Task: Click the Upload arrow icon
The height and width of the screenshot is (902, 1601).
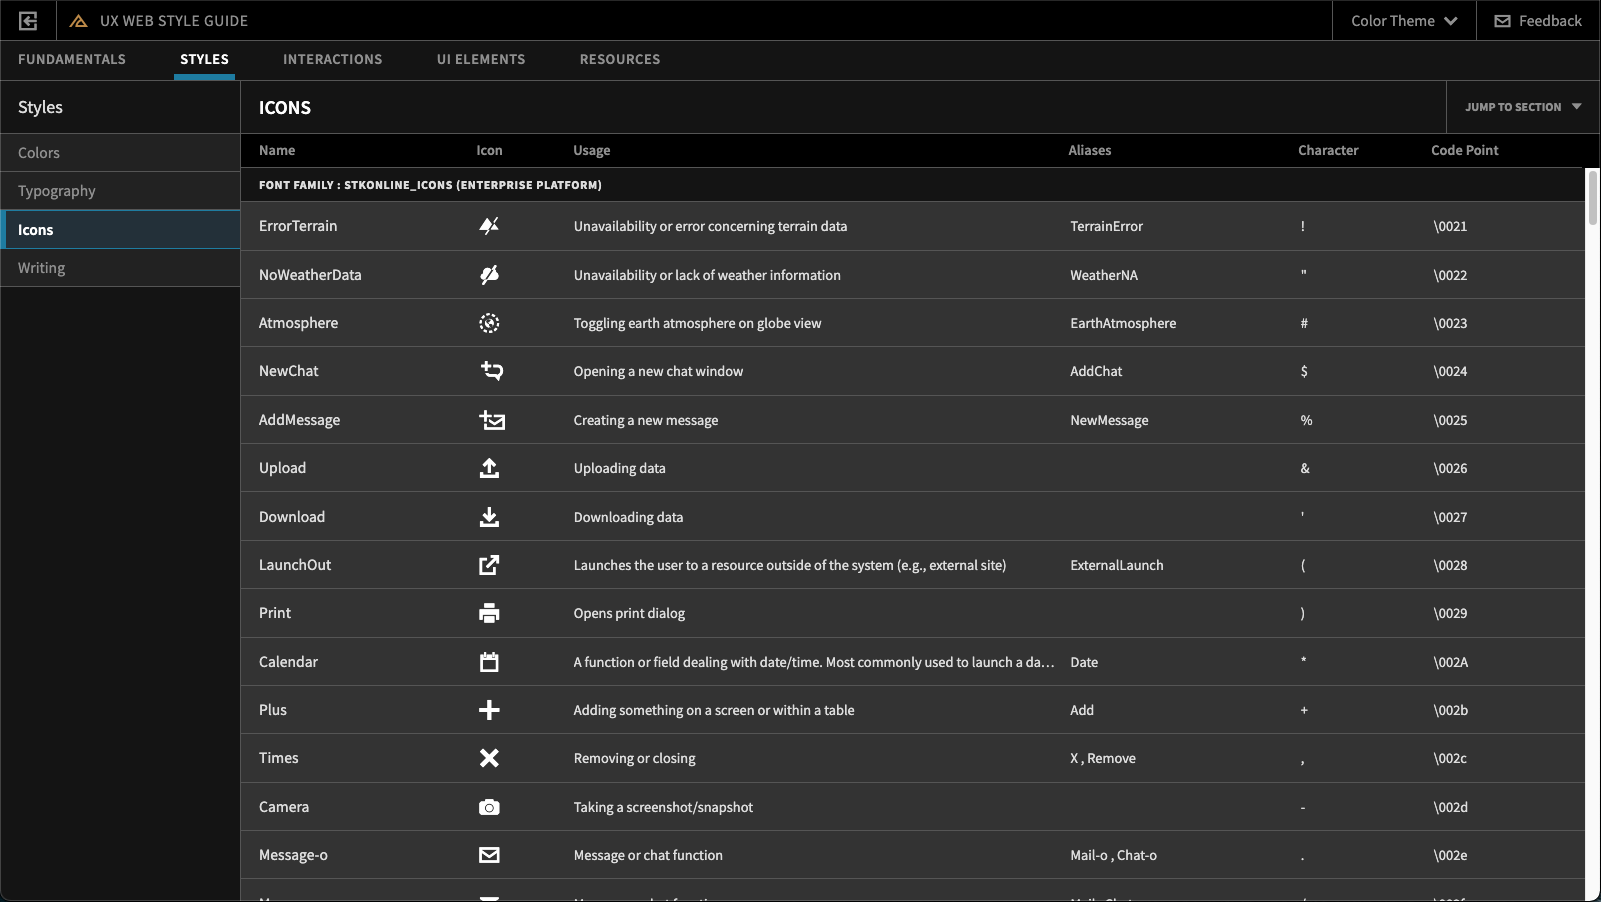Action: tap(489, 468)
